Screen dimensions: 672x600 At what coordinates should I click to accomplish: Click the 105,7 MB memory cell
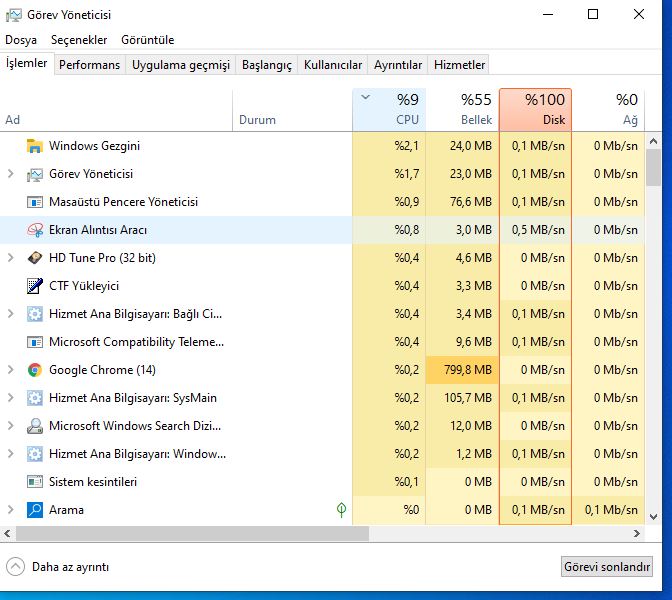tap(462, 398)
